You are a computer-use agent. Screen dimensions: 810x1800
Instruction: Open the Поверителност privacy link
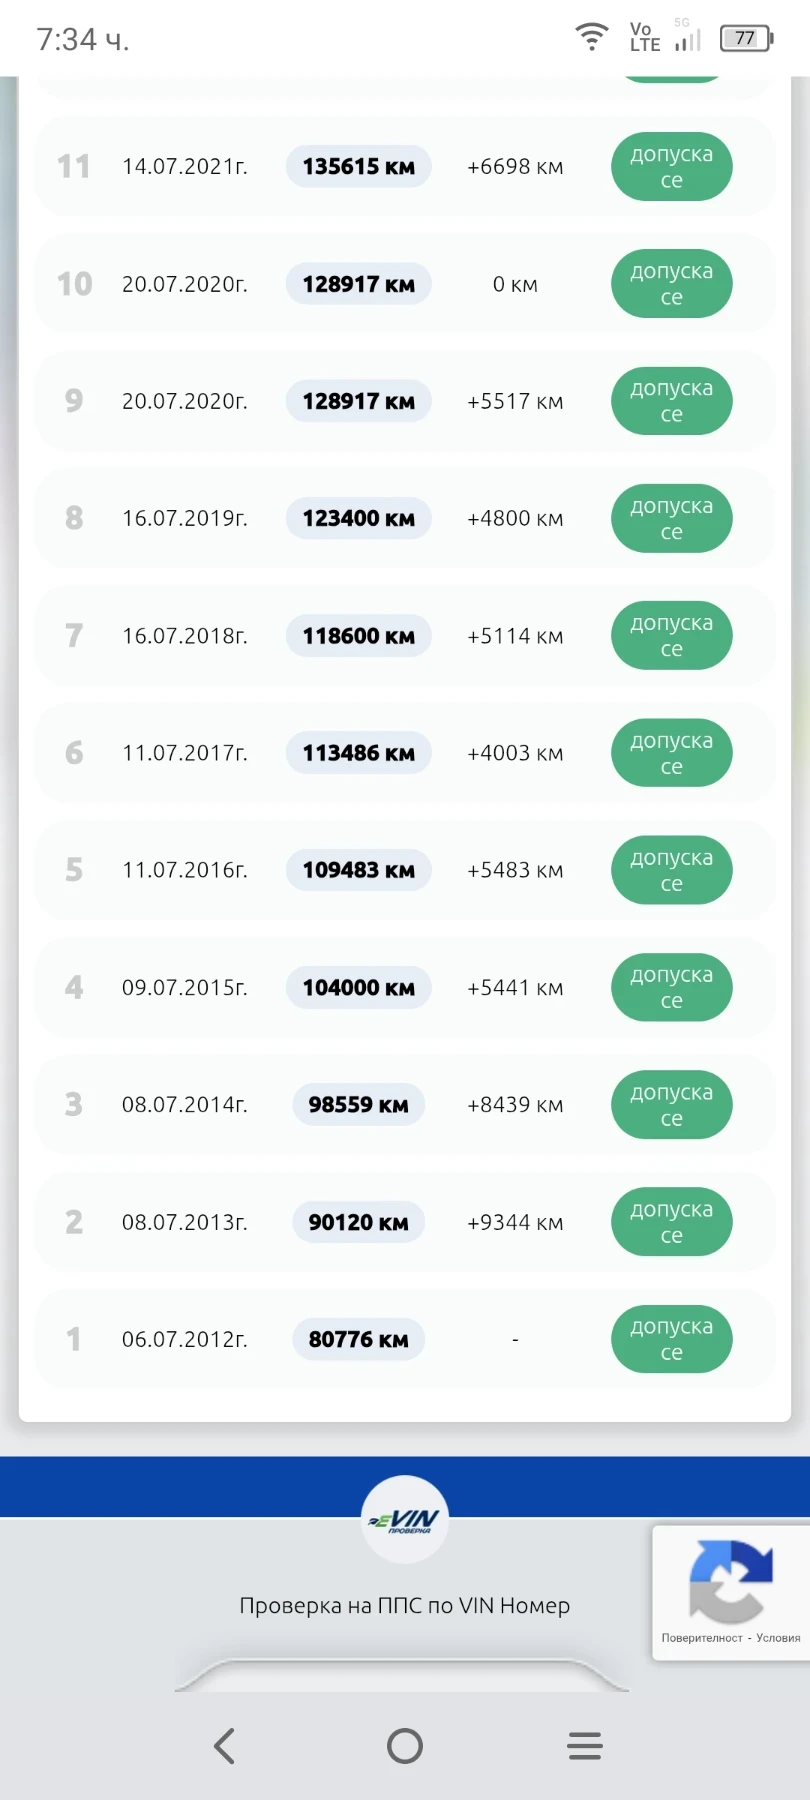click(x=702, y=1638)
